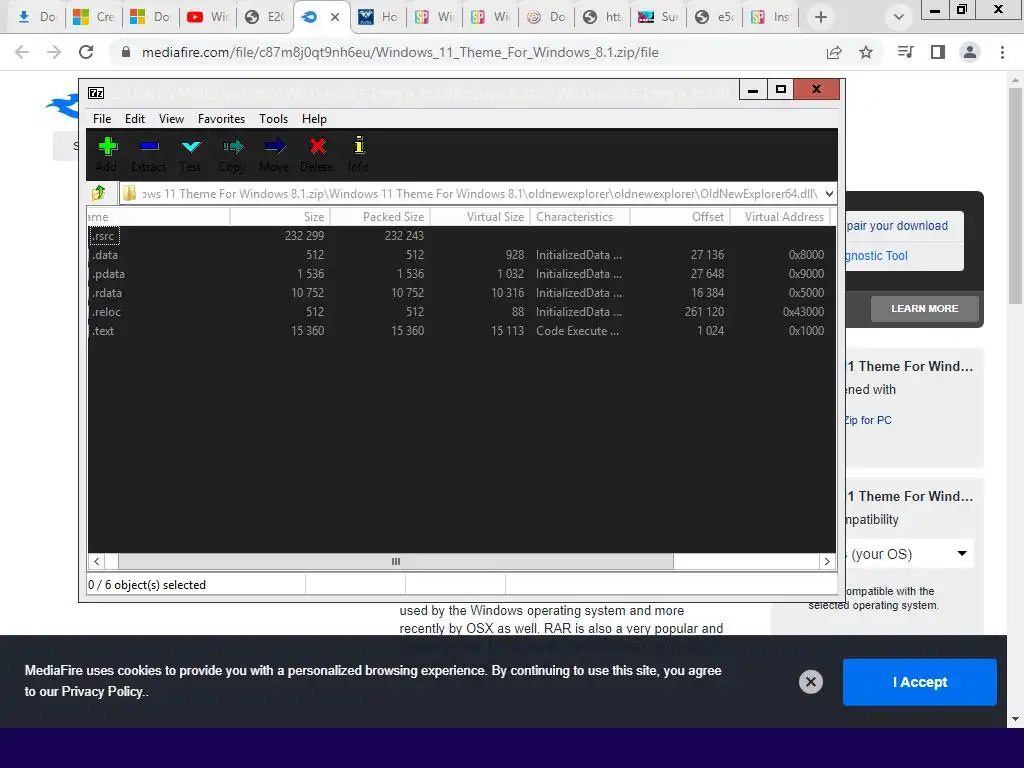Sort by Virtual Size column header
The image size is (1024, 768).
(480, 217)
